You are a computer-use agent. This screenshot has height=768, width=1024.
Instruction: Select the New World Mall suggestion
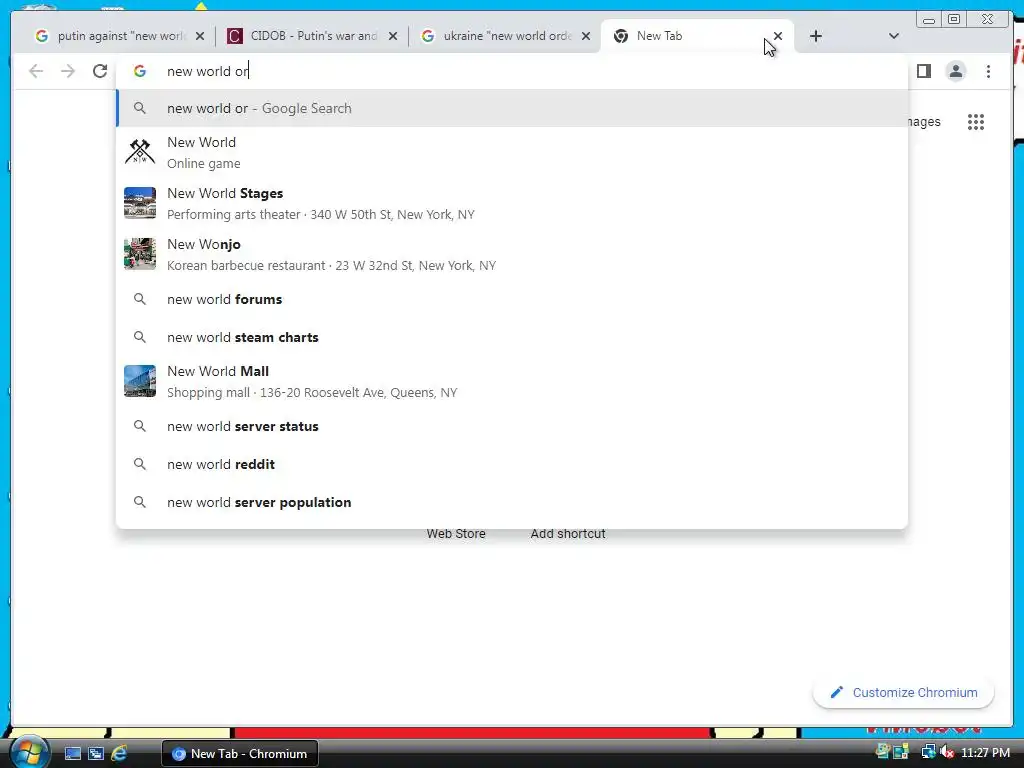[512, 381]
